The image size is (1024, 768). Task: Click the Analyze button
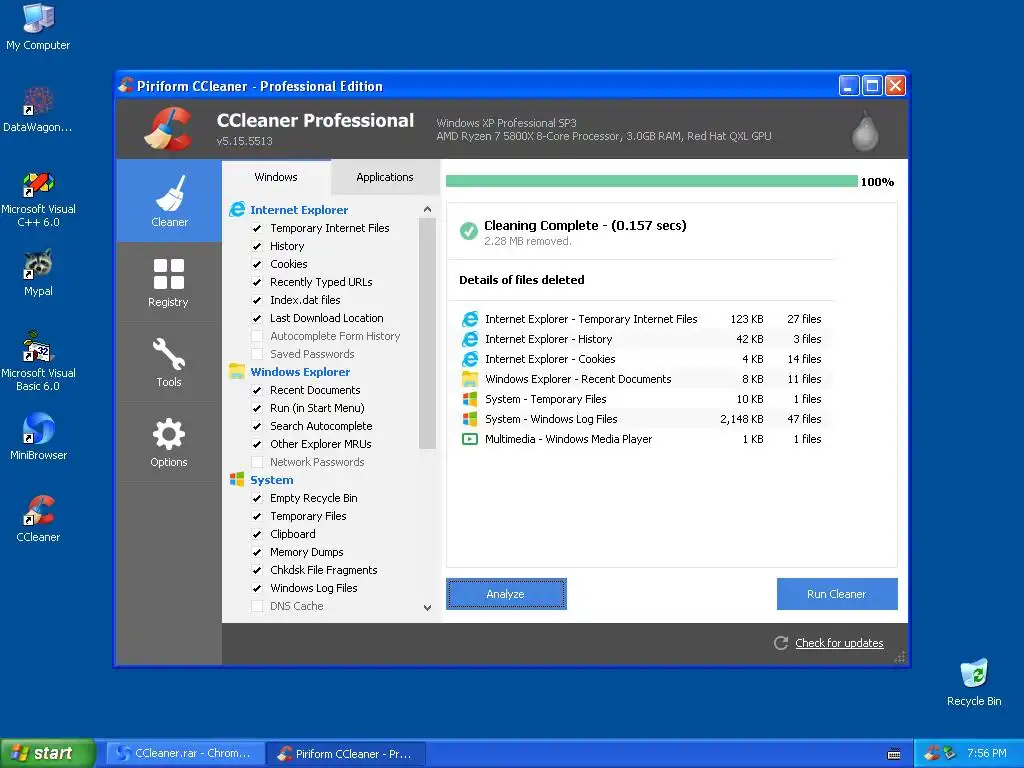coord(506,594)
